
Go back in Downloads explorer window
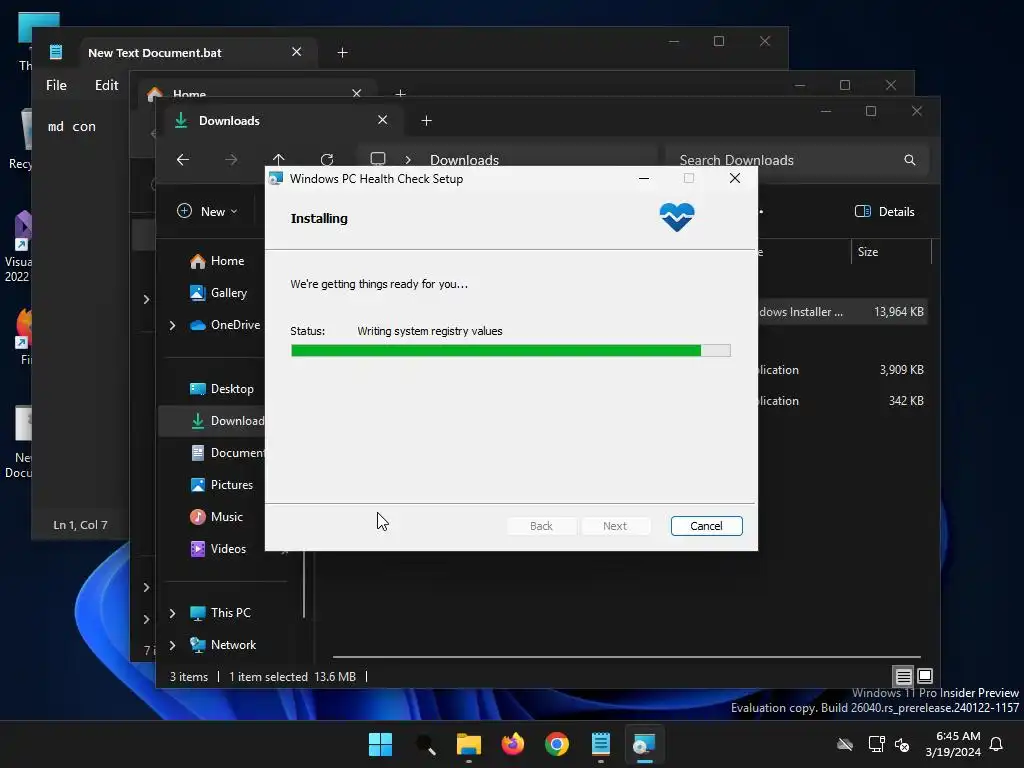coord(183,159)
